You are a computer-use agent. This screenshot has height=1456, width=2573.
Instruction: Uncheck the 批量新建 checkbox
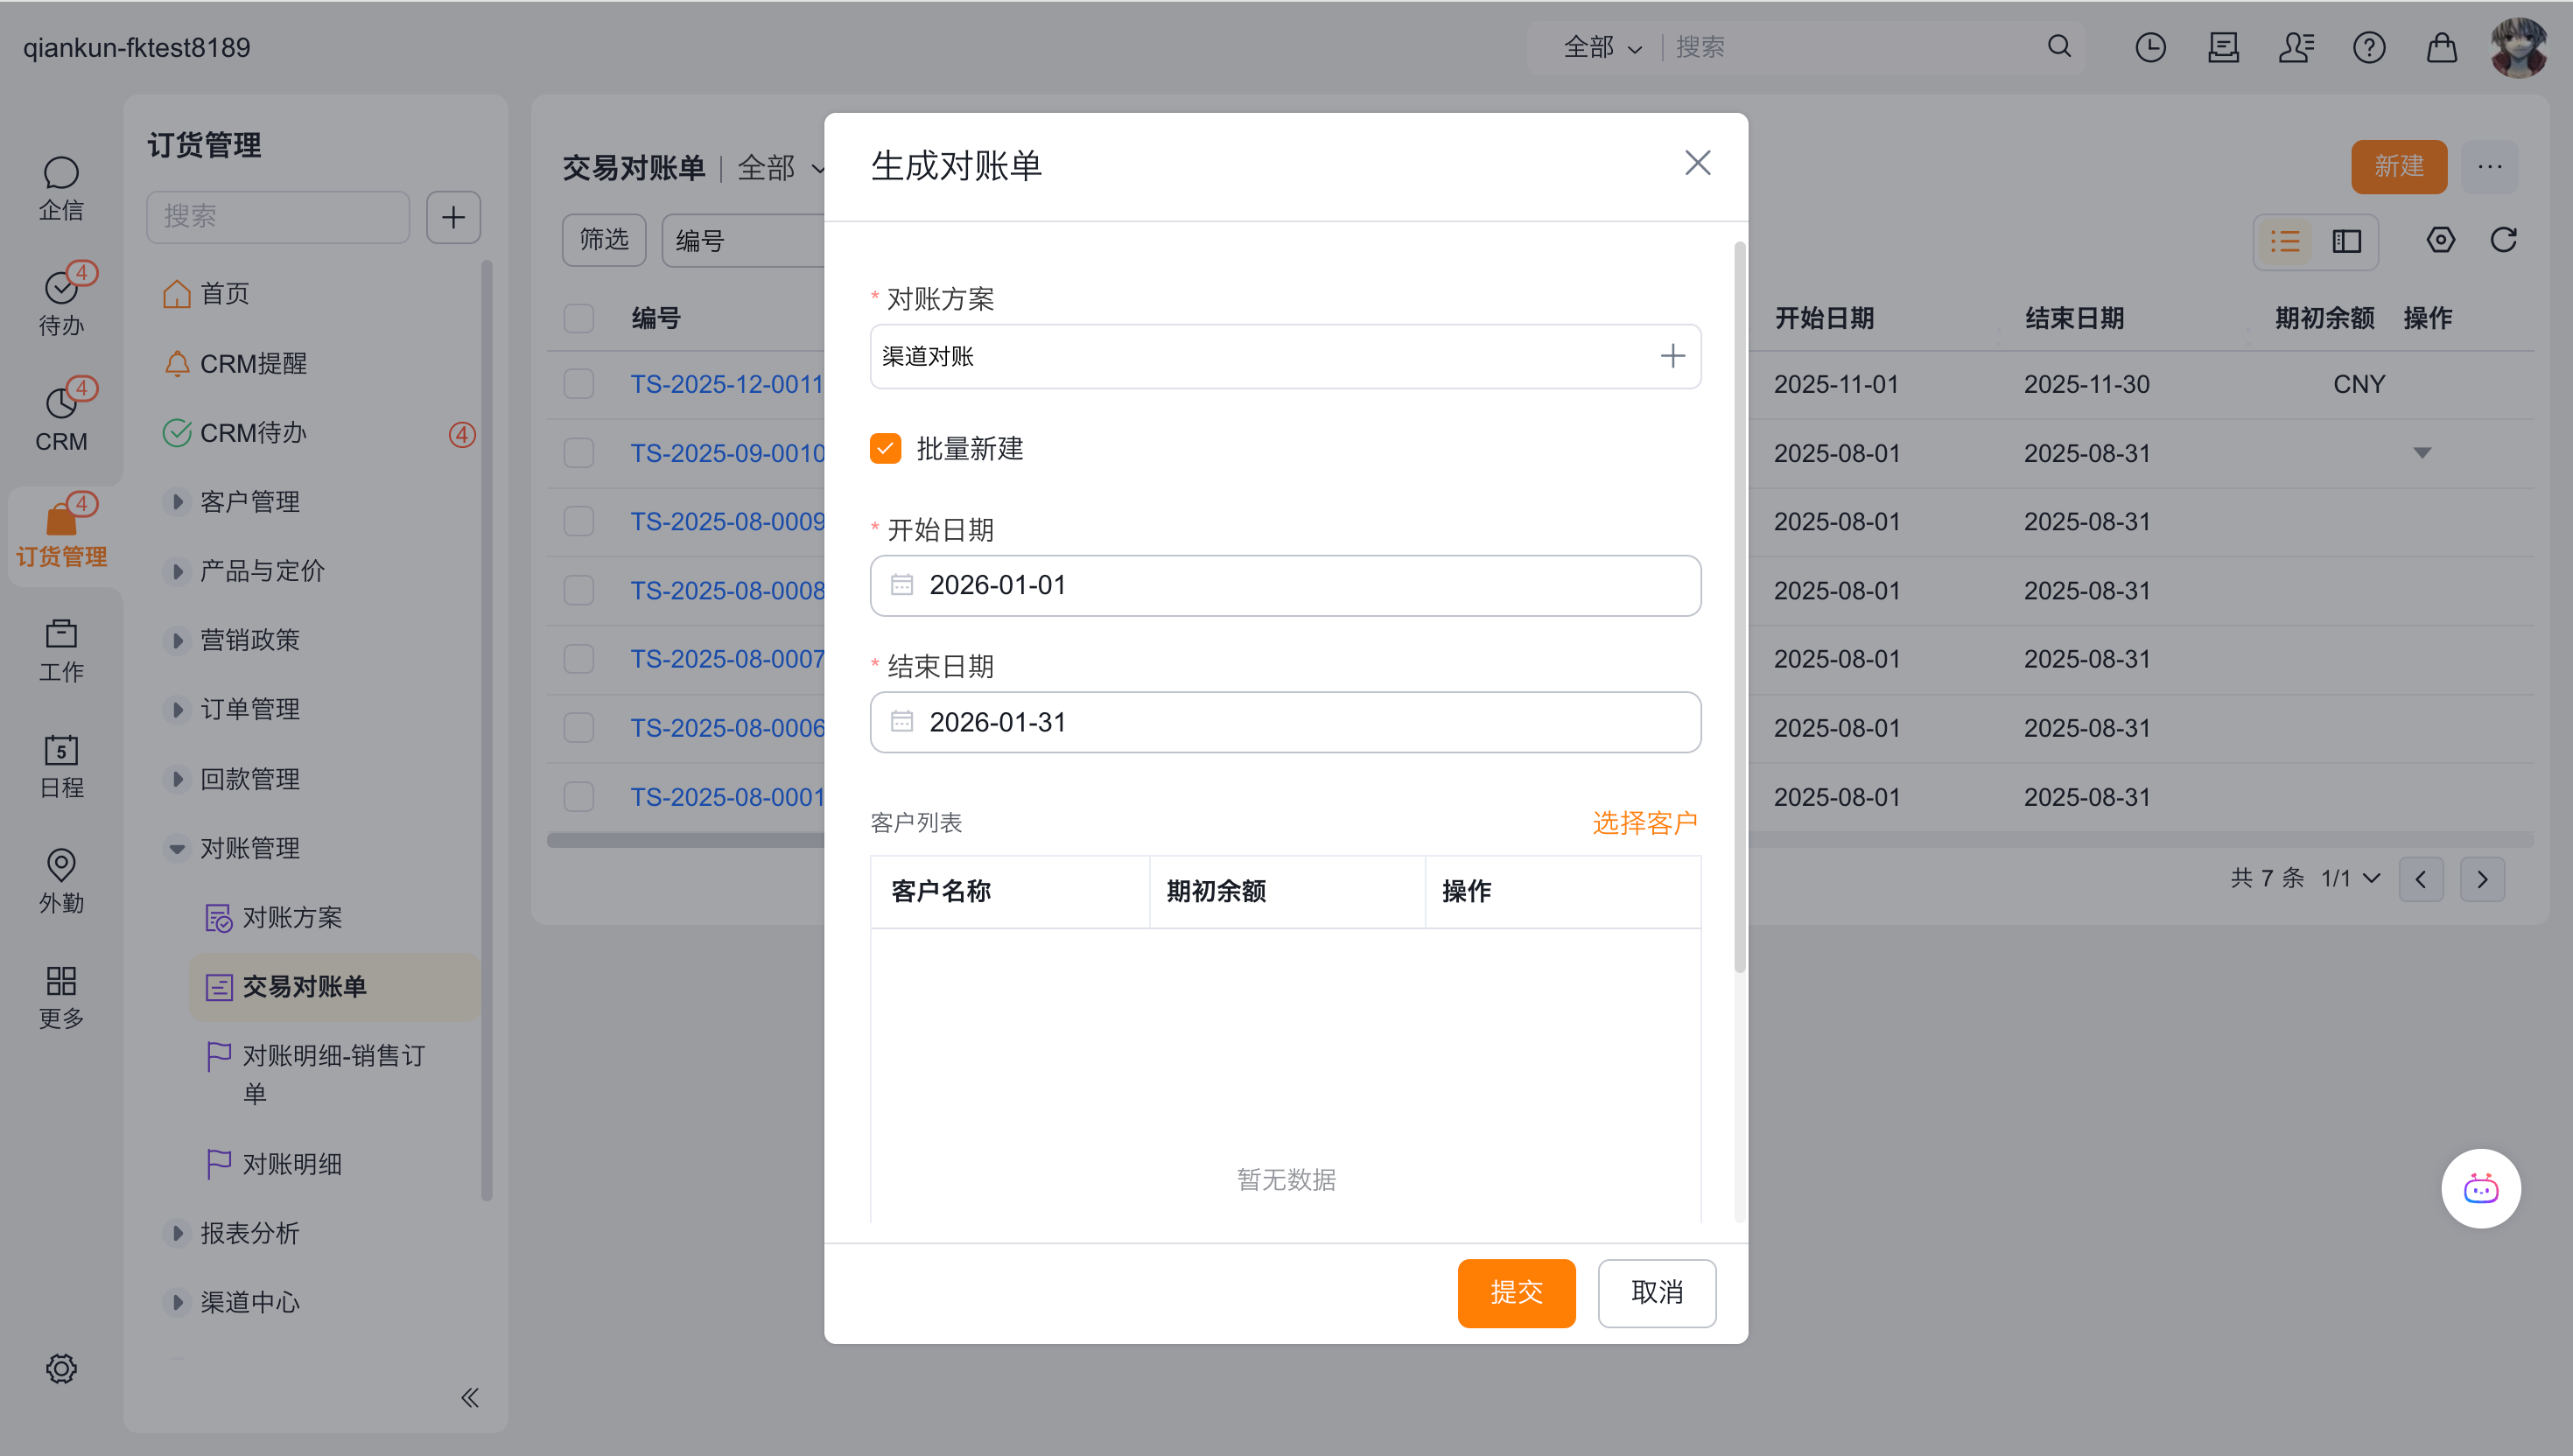tap(885, 448)
